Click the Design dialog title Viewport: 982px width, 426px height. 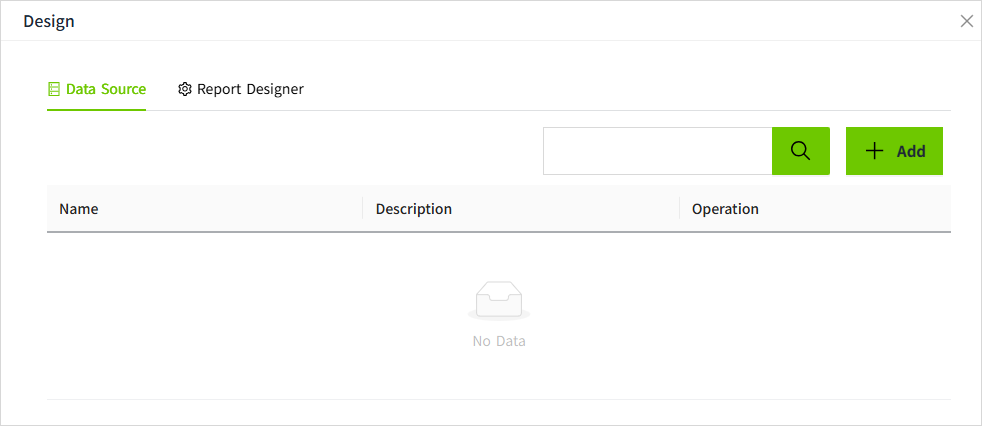pyautogui.click(x=49, y=21)
